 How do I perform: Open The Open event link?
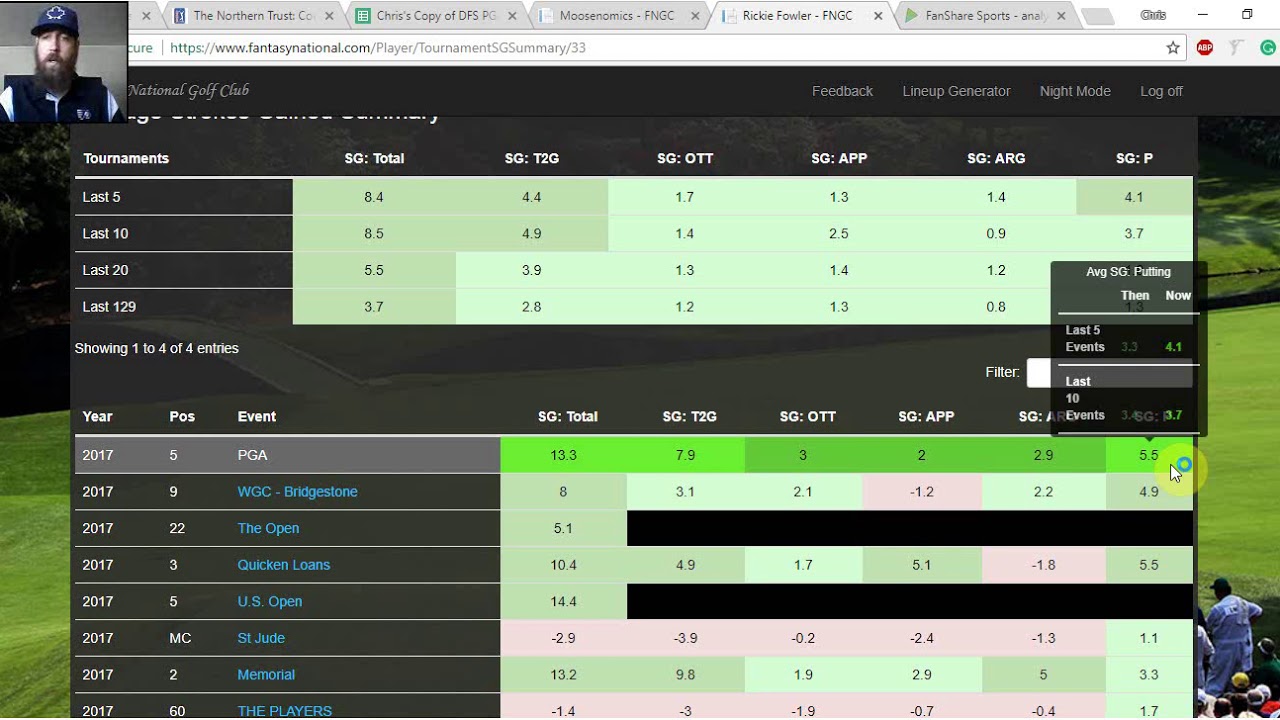coord(268,528)
